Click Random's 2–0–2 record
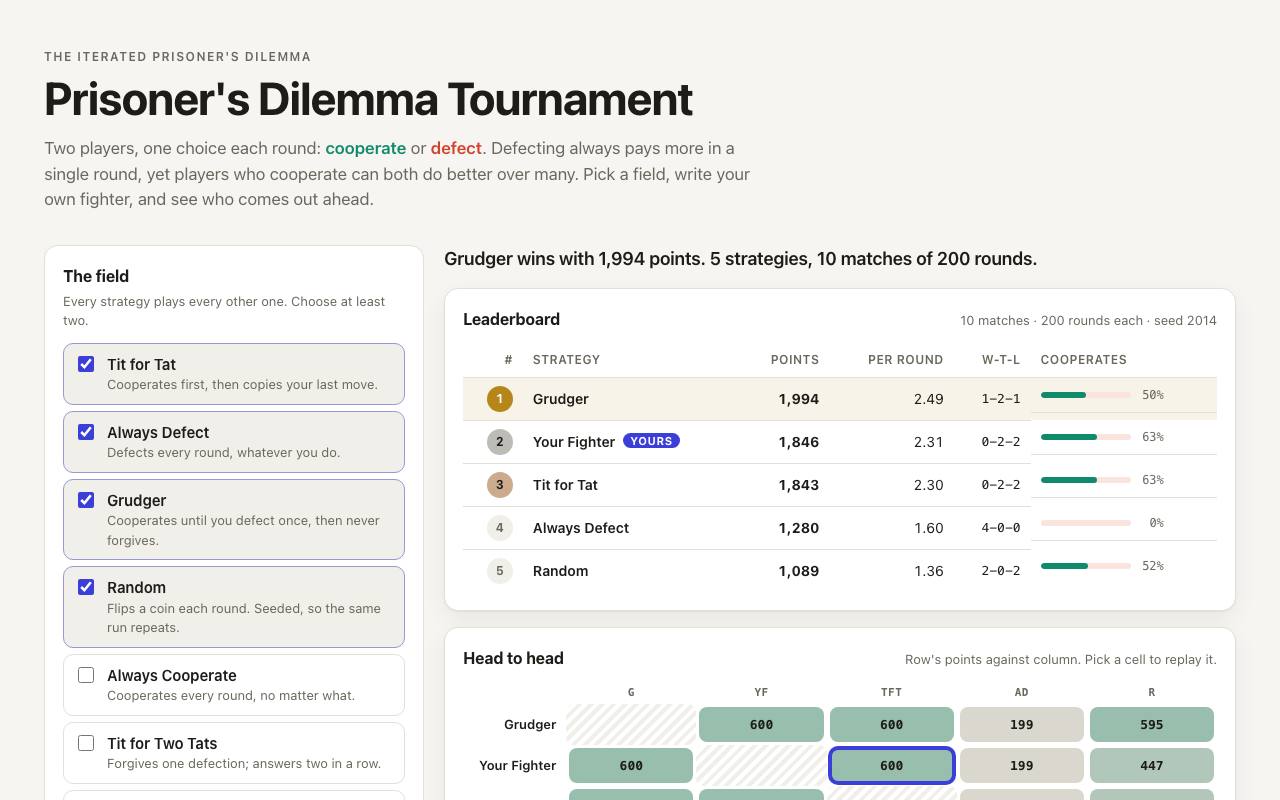The width and height of the screenshot is (1280, 800). pos(1001,571)
